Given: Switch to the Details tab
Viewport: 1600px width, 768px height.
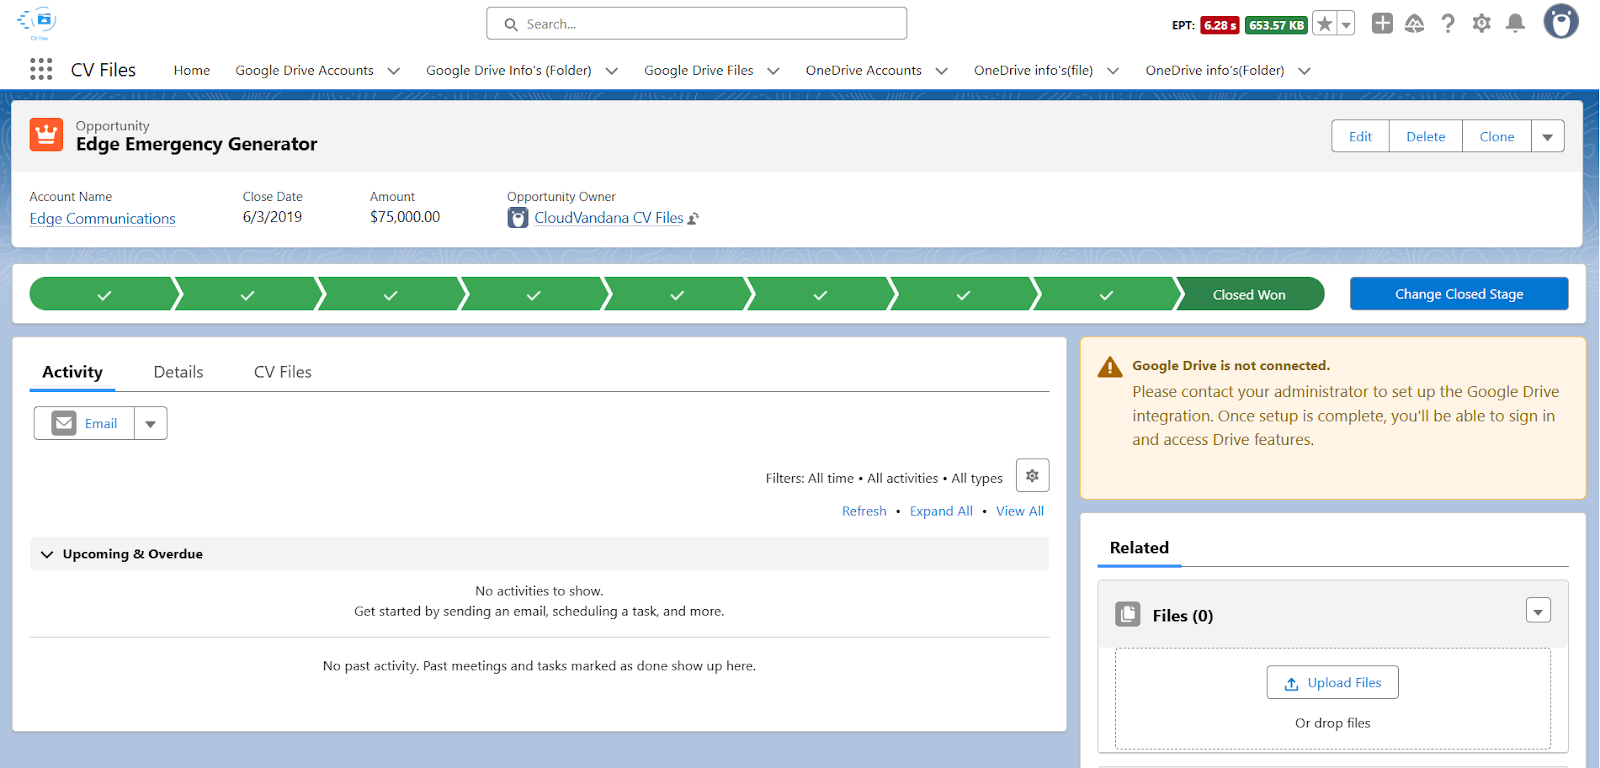Looking at the screenshot, I should pyautogui.click(x=178, y=372).
